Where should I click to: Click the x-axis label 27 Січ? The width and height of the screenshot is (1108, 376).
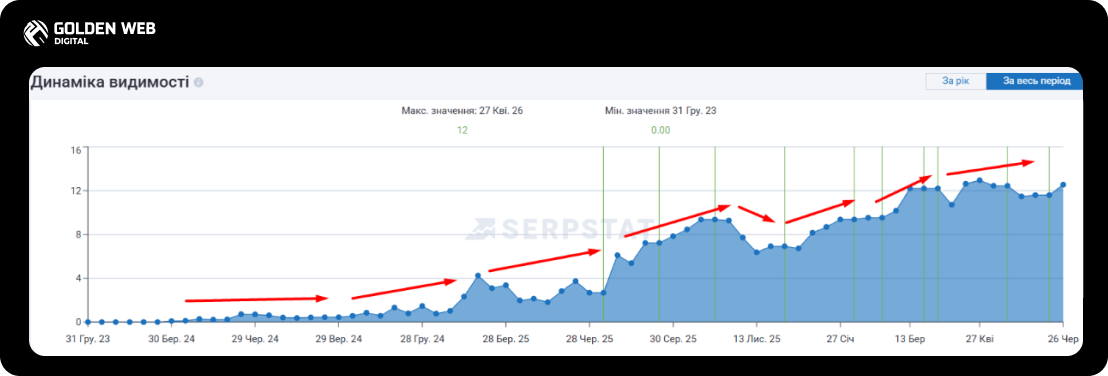pyautogui.click(x=840, y=340)
